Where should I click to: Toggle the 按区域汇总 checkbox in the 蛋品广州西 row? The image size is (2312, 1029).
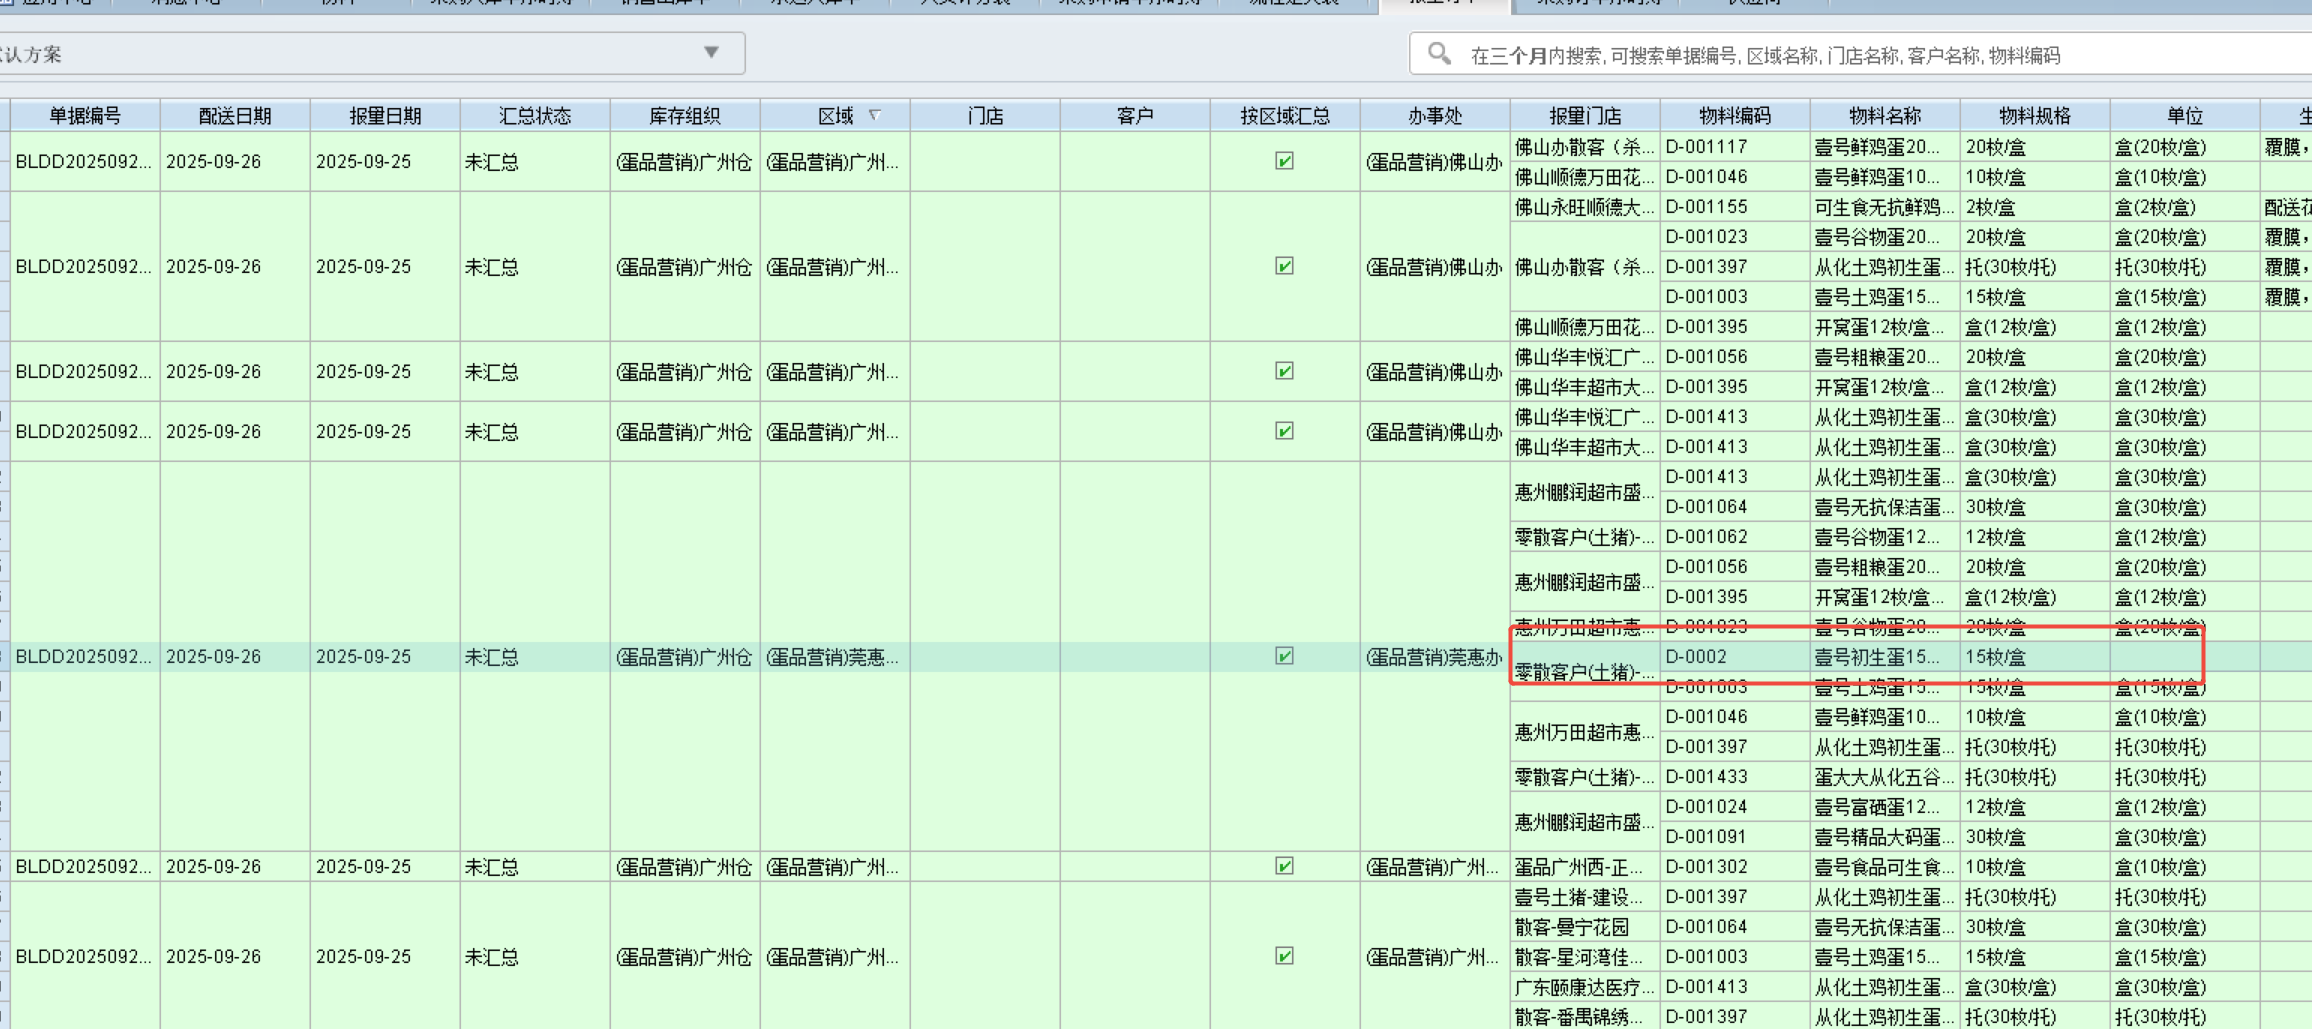coord(1284,866)
